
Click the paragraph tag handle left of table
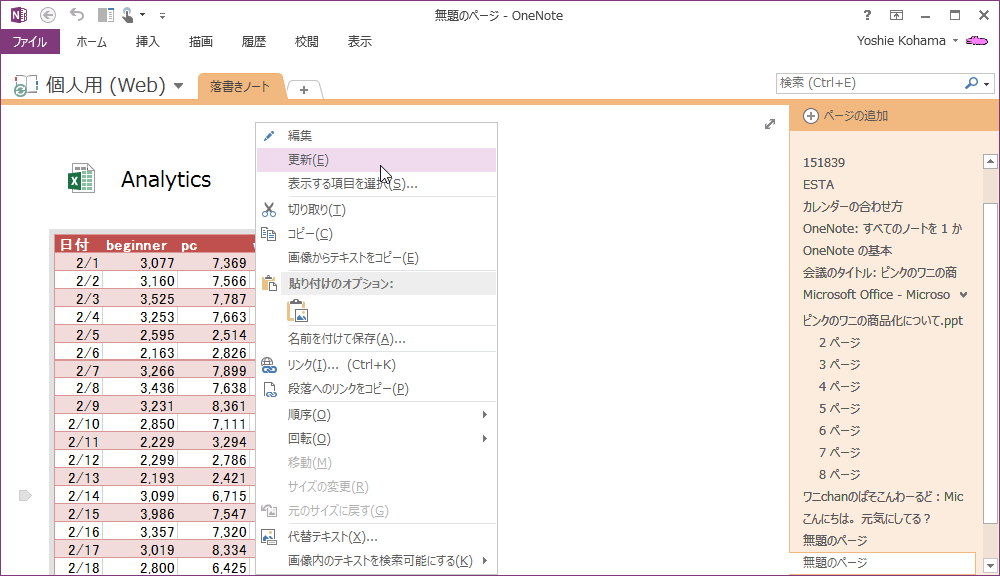[25, 496]
